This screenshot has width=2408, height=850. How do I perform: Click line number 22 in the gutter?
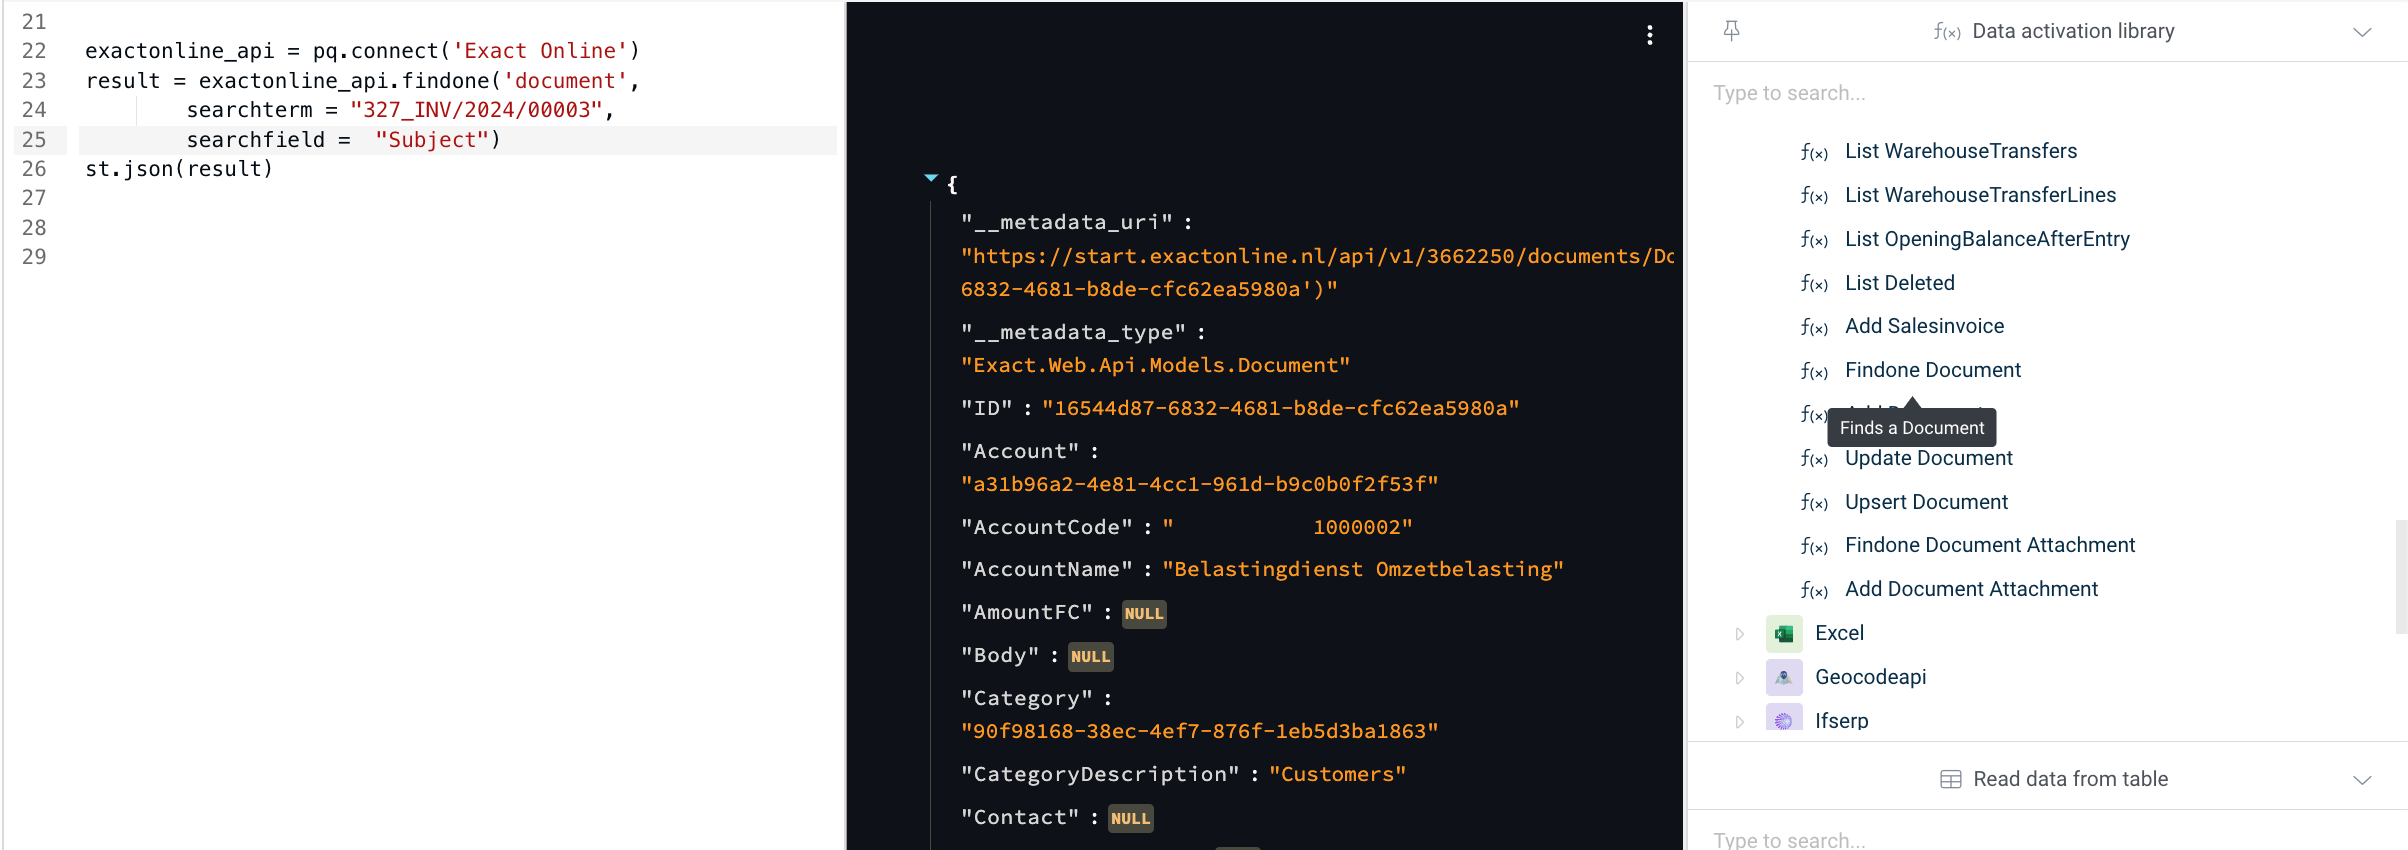(34, 51)
